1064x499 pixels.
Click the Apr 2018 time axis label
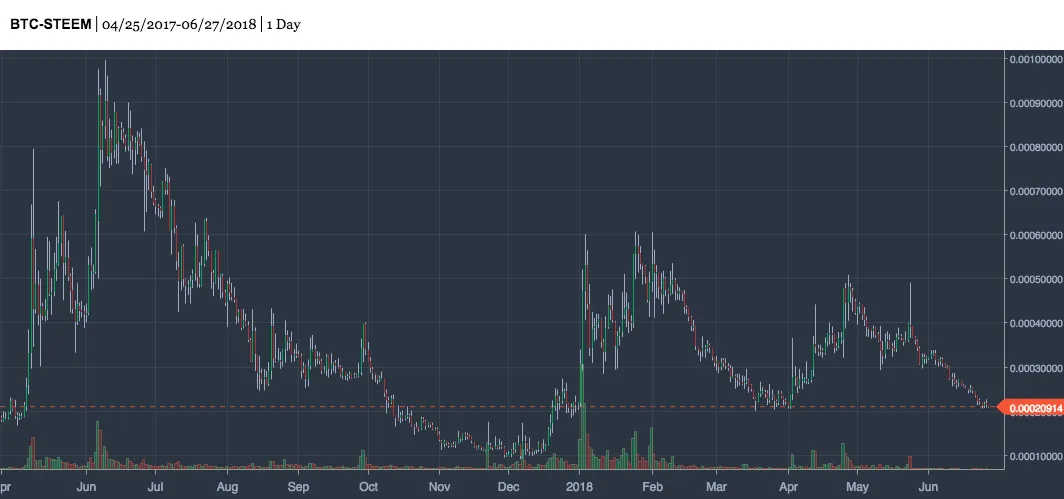point(788,487)
